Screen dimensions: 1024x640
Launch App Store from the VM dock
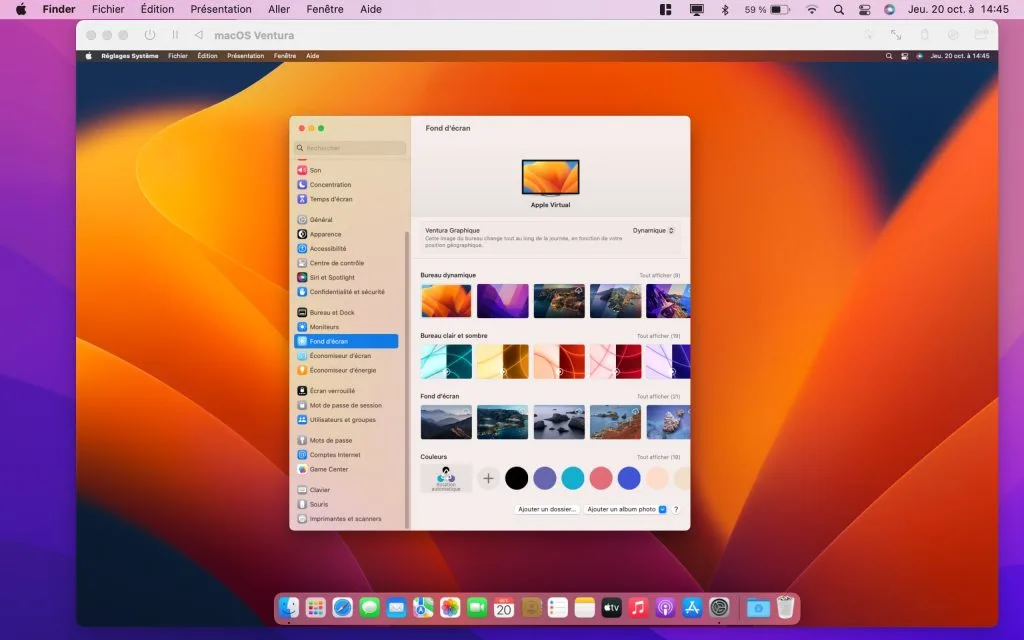[x=692, y=608]
